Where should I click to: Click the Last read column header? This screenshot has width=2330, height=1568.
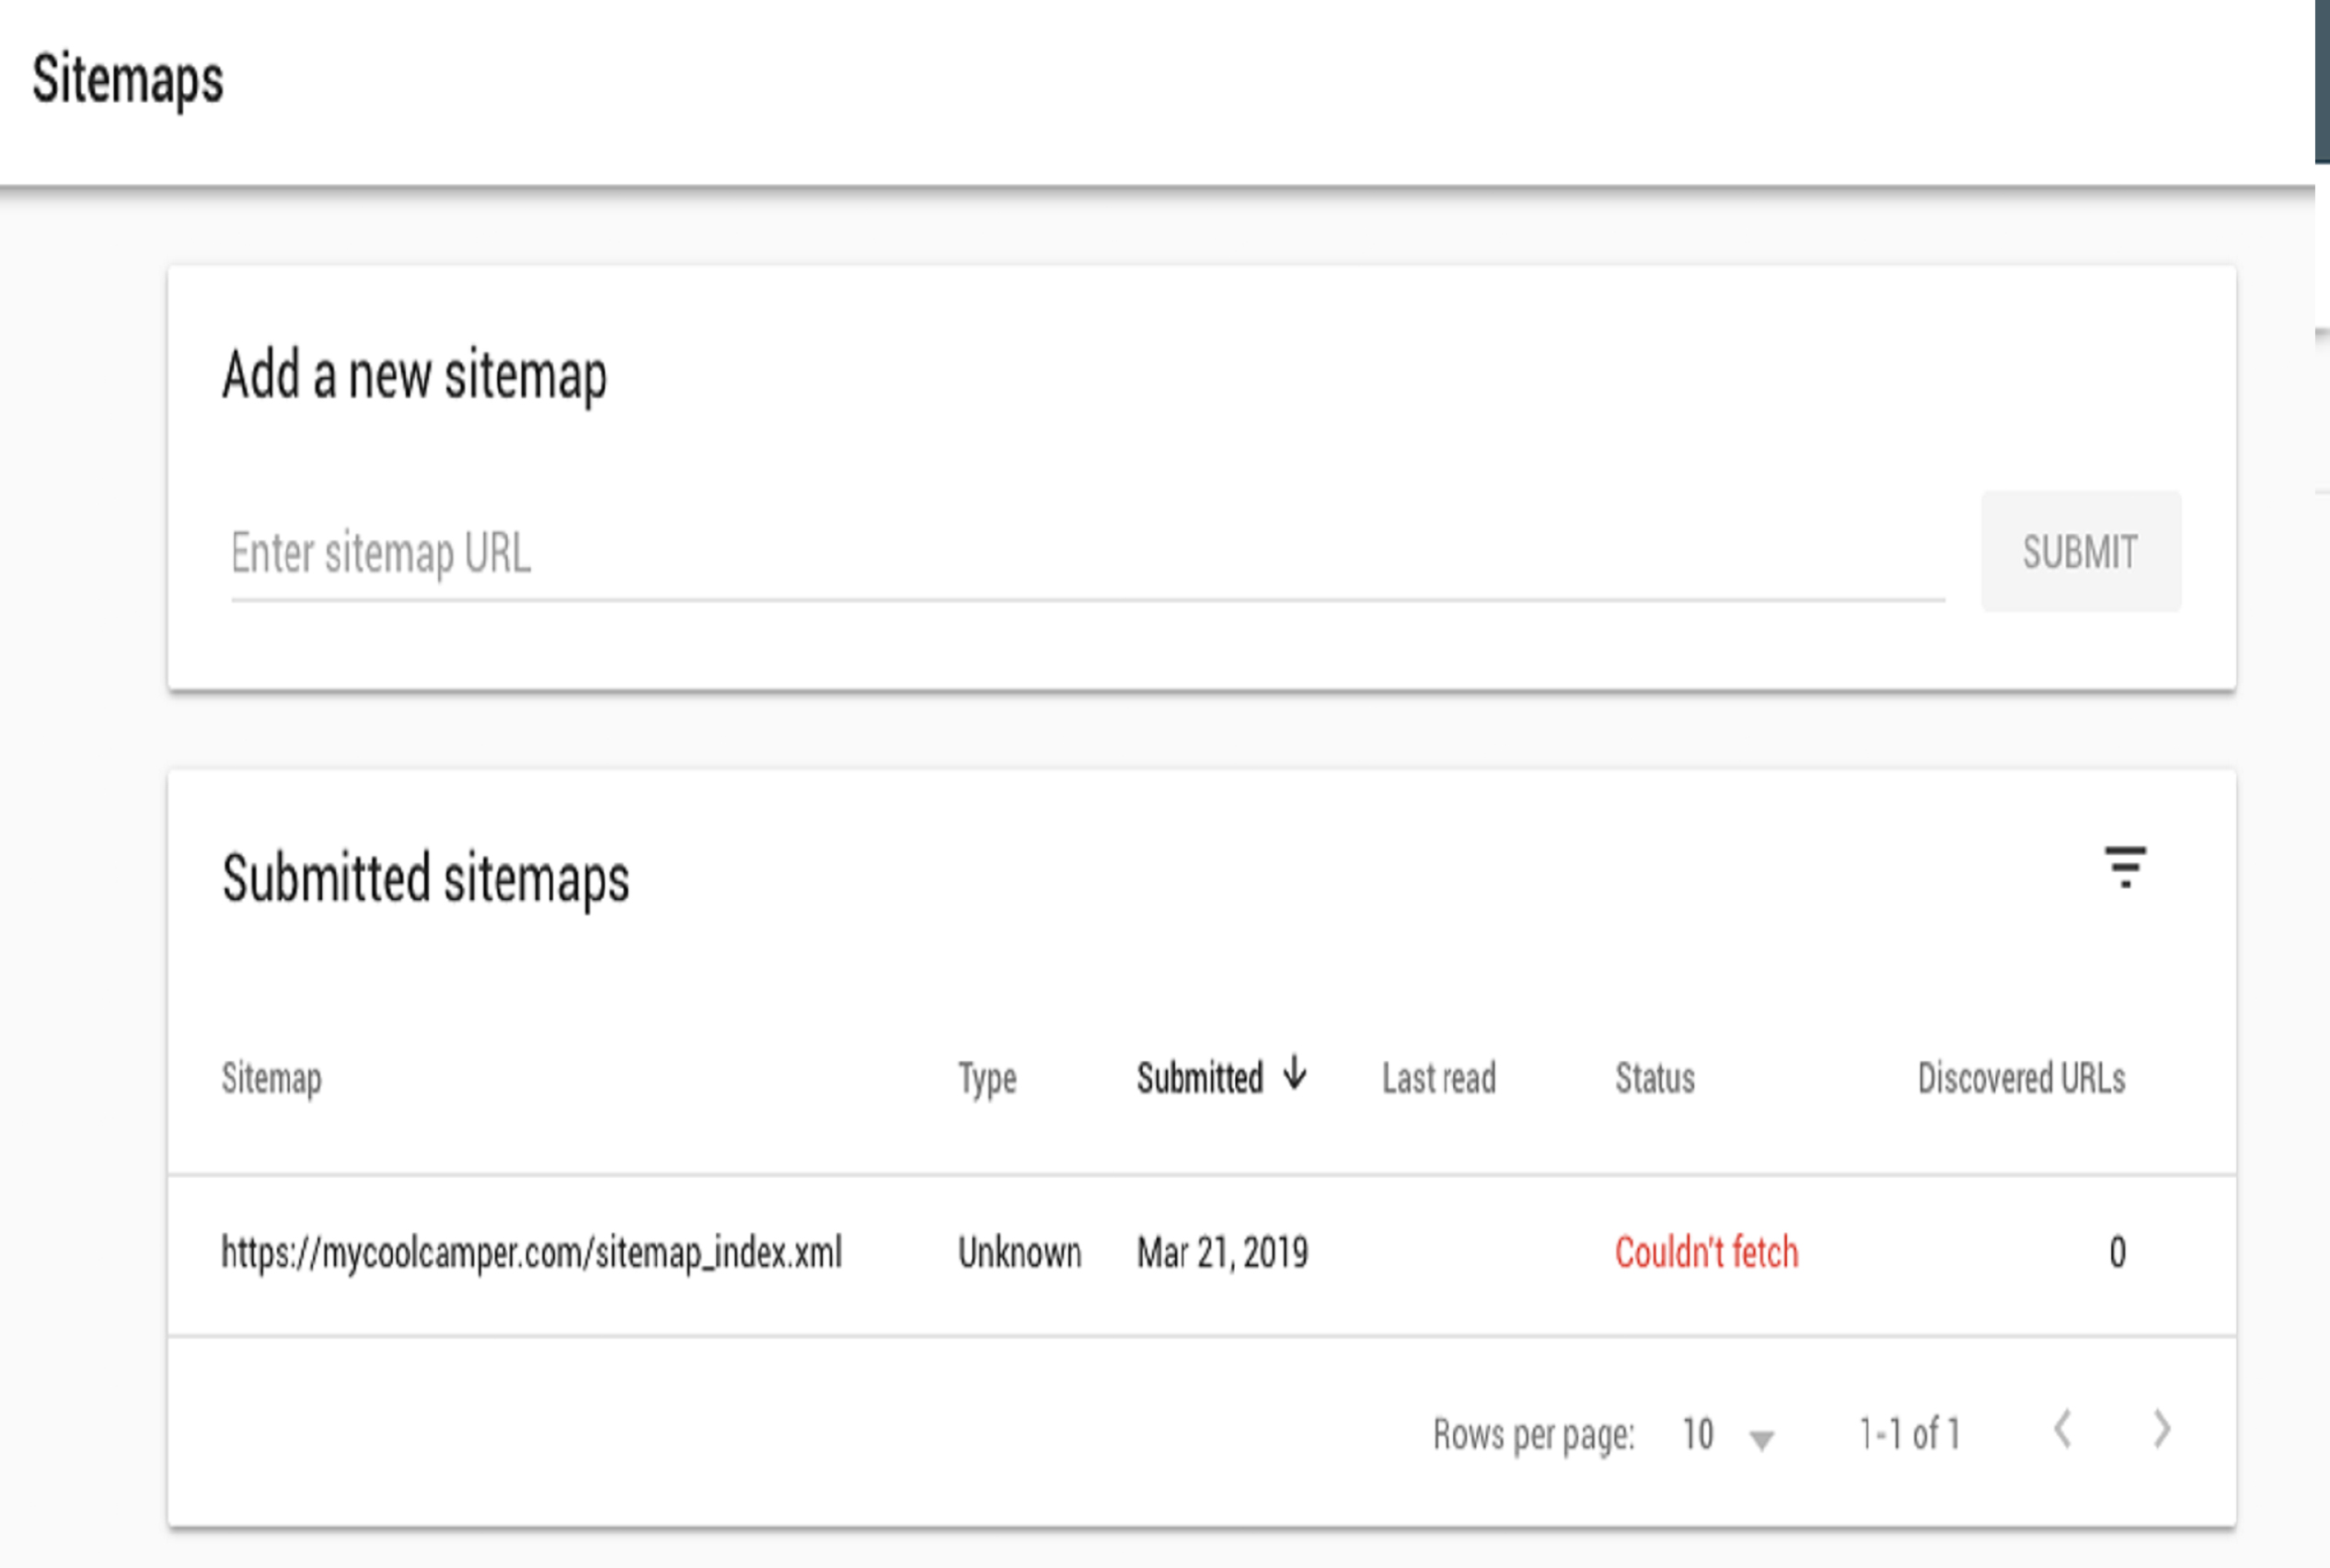point(1438,1078)
